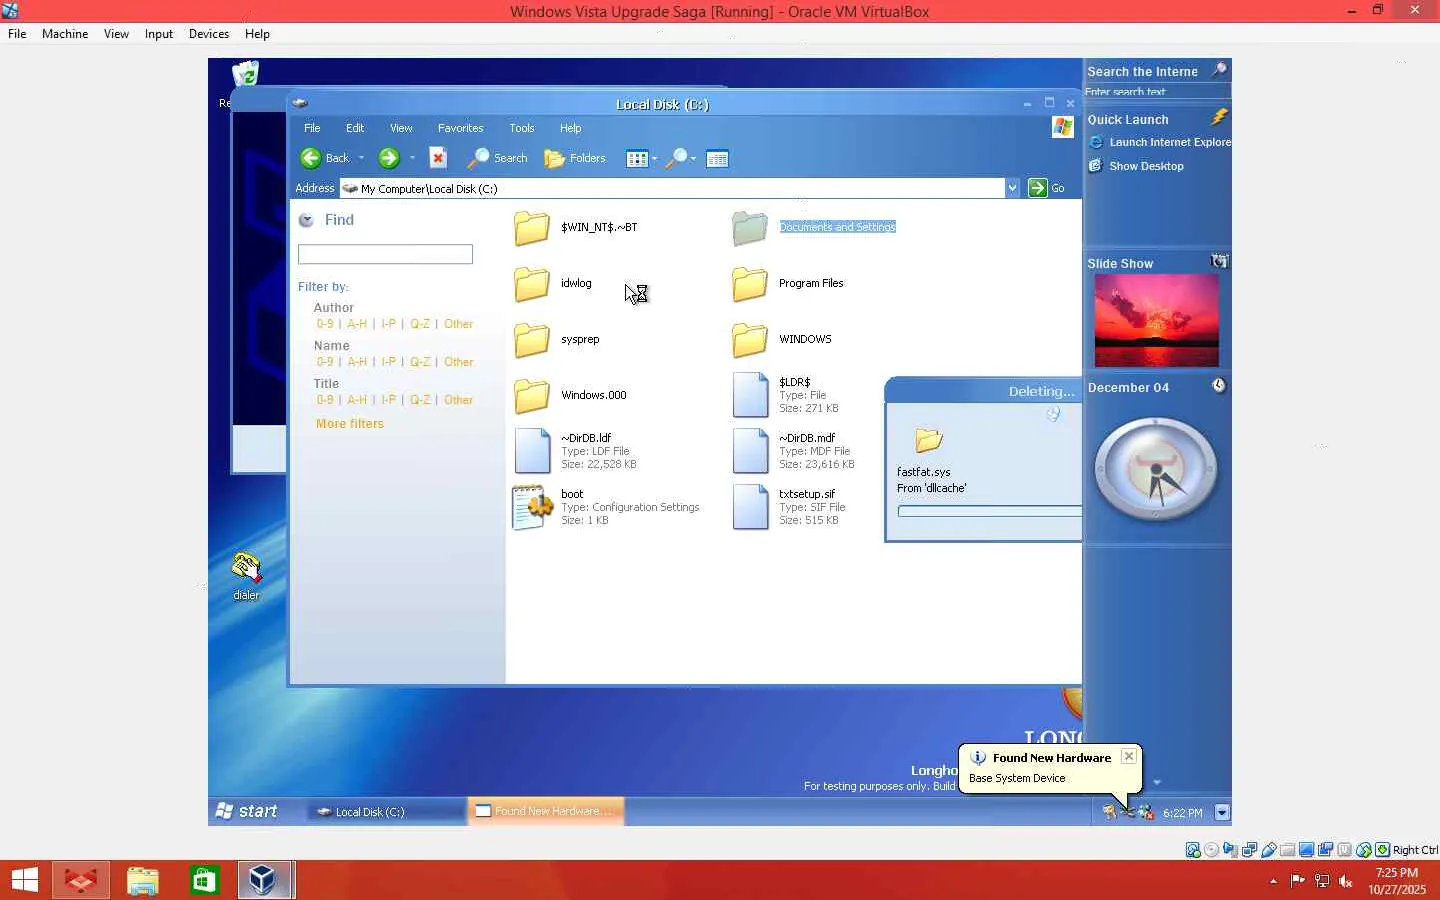1440x900 pixels.
Task: Open the Forward button history dropdown arrow
Action: (412, 158)
